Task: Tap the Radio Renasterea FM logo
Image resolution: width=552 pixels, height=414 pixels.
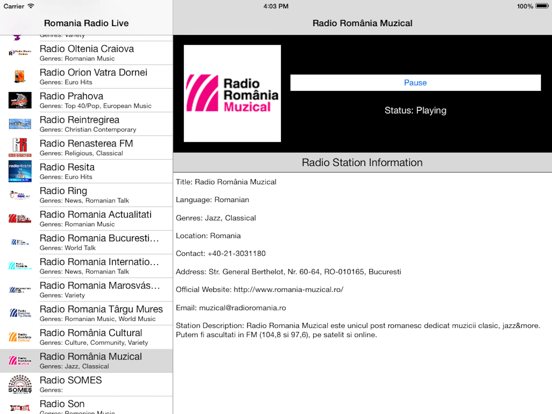Action: click(20, 148)
